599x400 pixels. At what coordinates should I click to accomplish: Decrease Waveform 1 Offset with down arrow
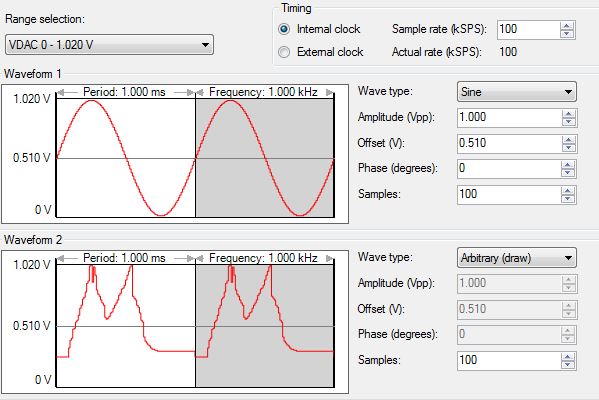569,148
